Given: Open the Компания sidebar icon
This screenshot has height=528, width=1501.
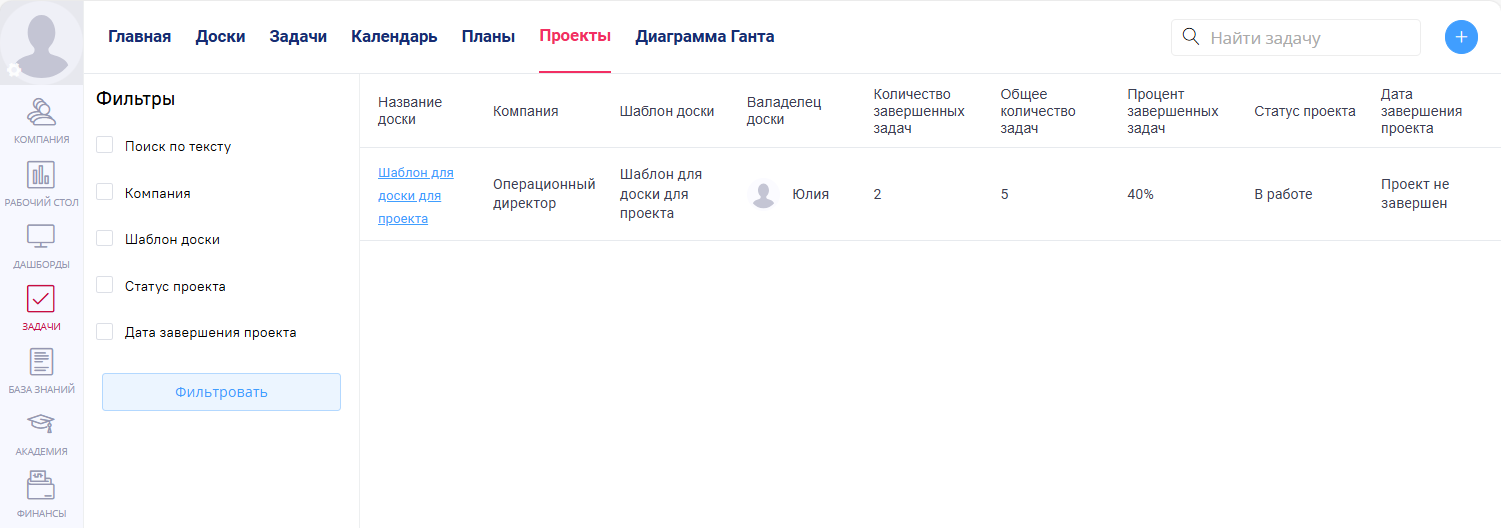Looking at the screenshot, I should [x=41, y=112].
